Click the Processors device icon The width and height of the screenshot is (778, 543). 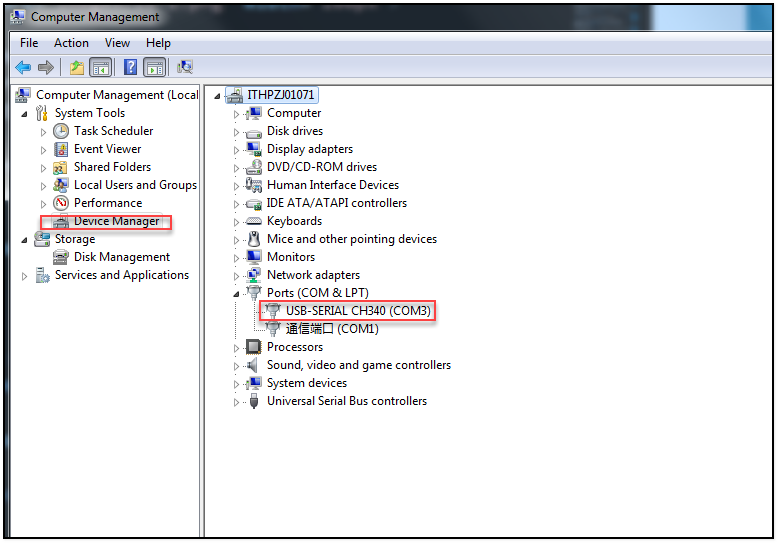[254, 347]
